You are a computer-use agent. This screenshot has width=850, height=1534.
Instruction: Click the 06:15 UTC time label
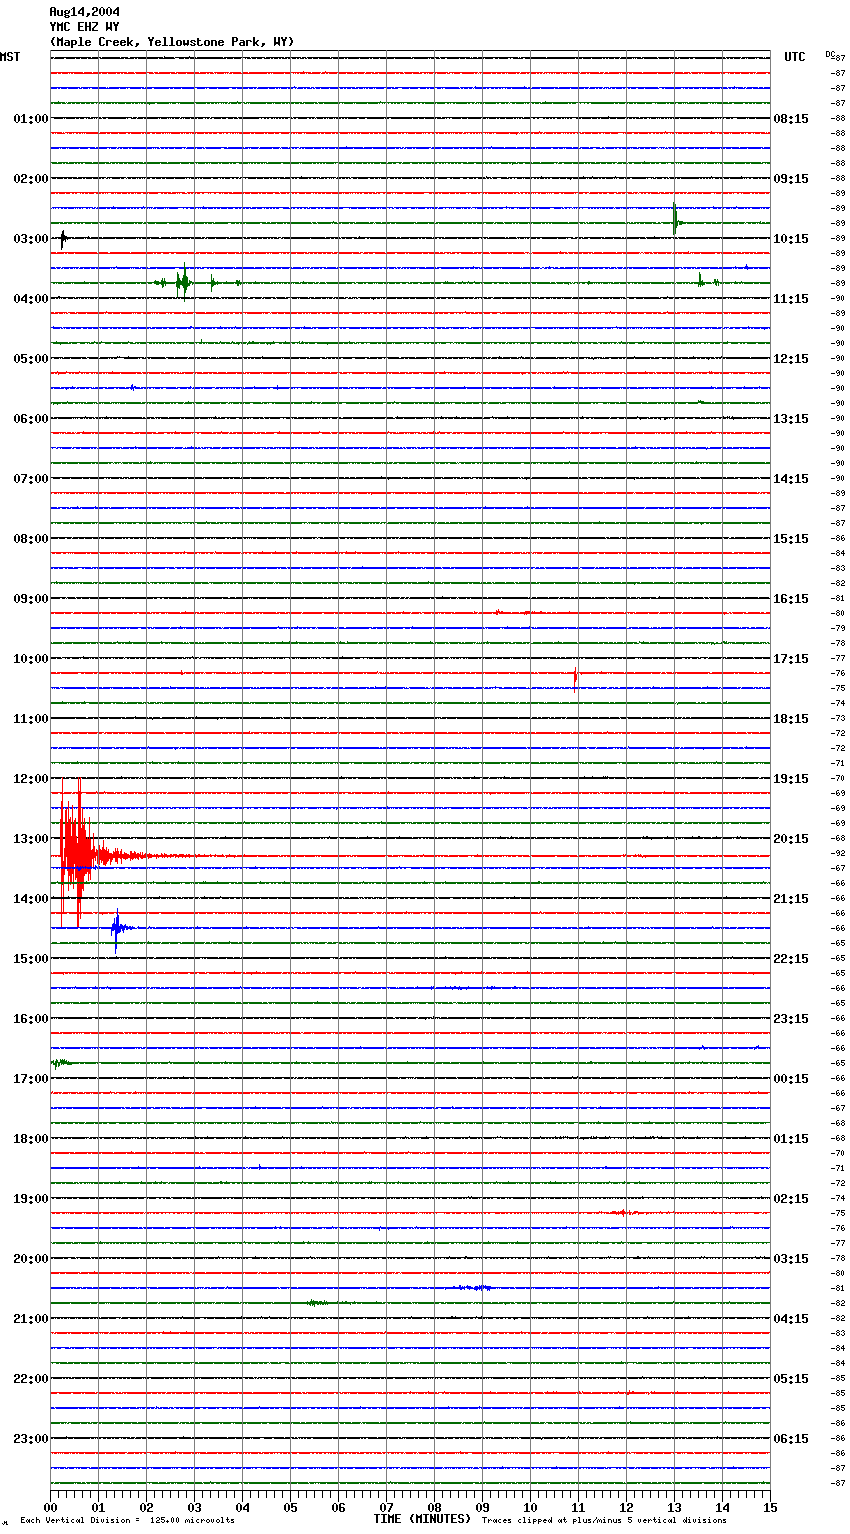pyautogui.click(x=791, y=1439)
